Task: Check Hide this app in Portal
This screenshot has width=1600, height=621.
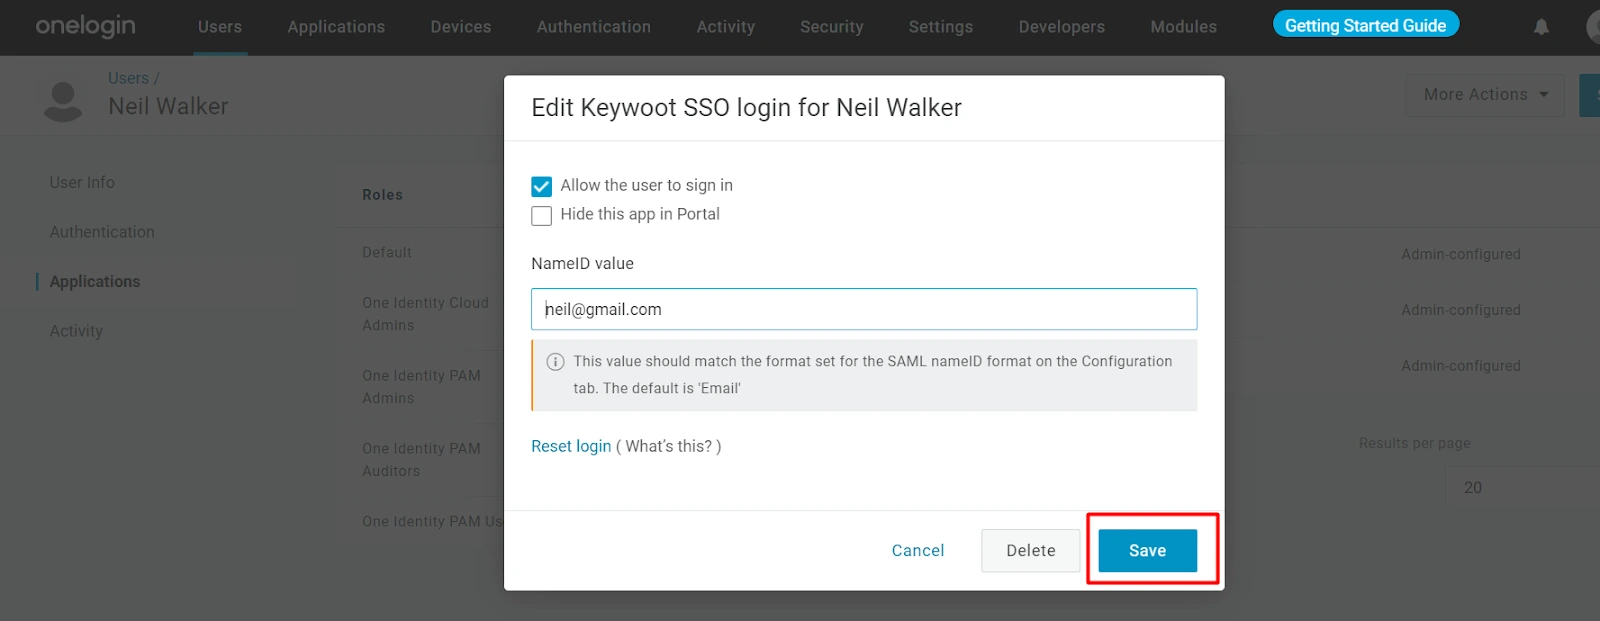Action: (542, 216)
